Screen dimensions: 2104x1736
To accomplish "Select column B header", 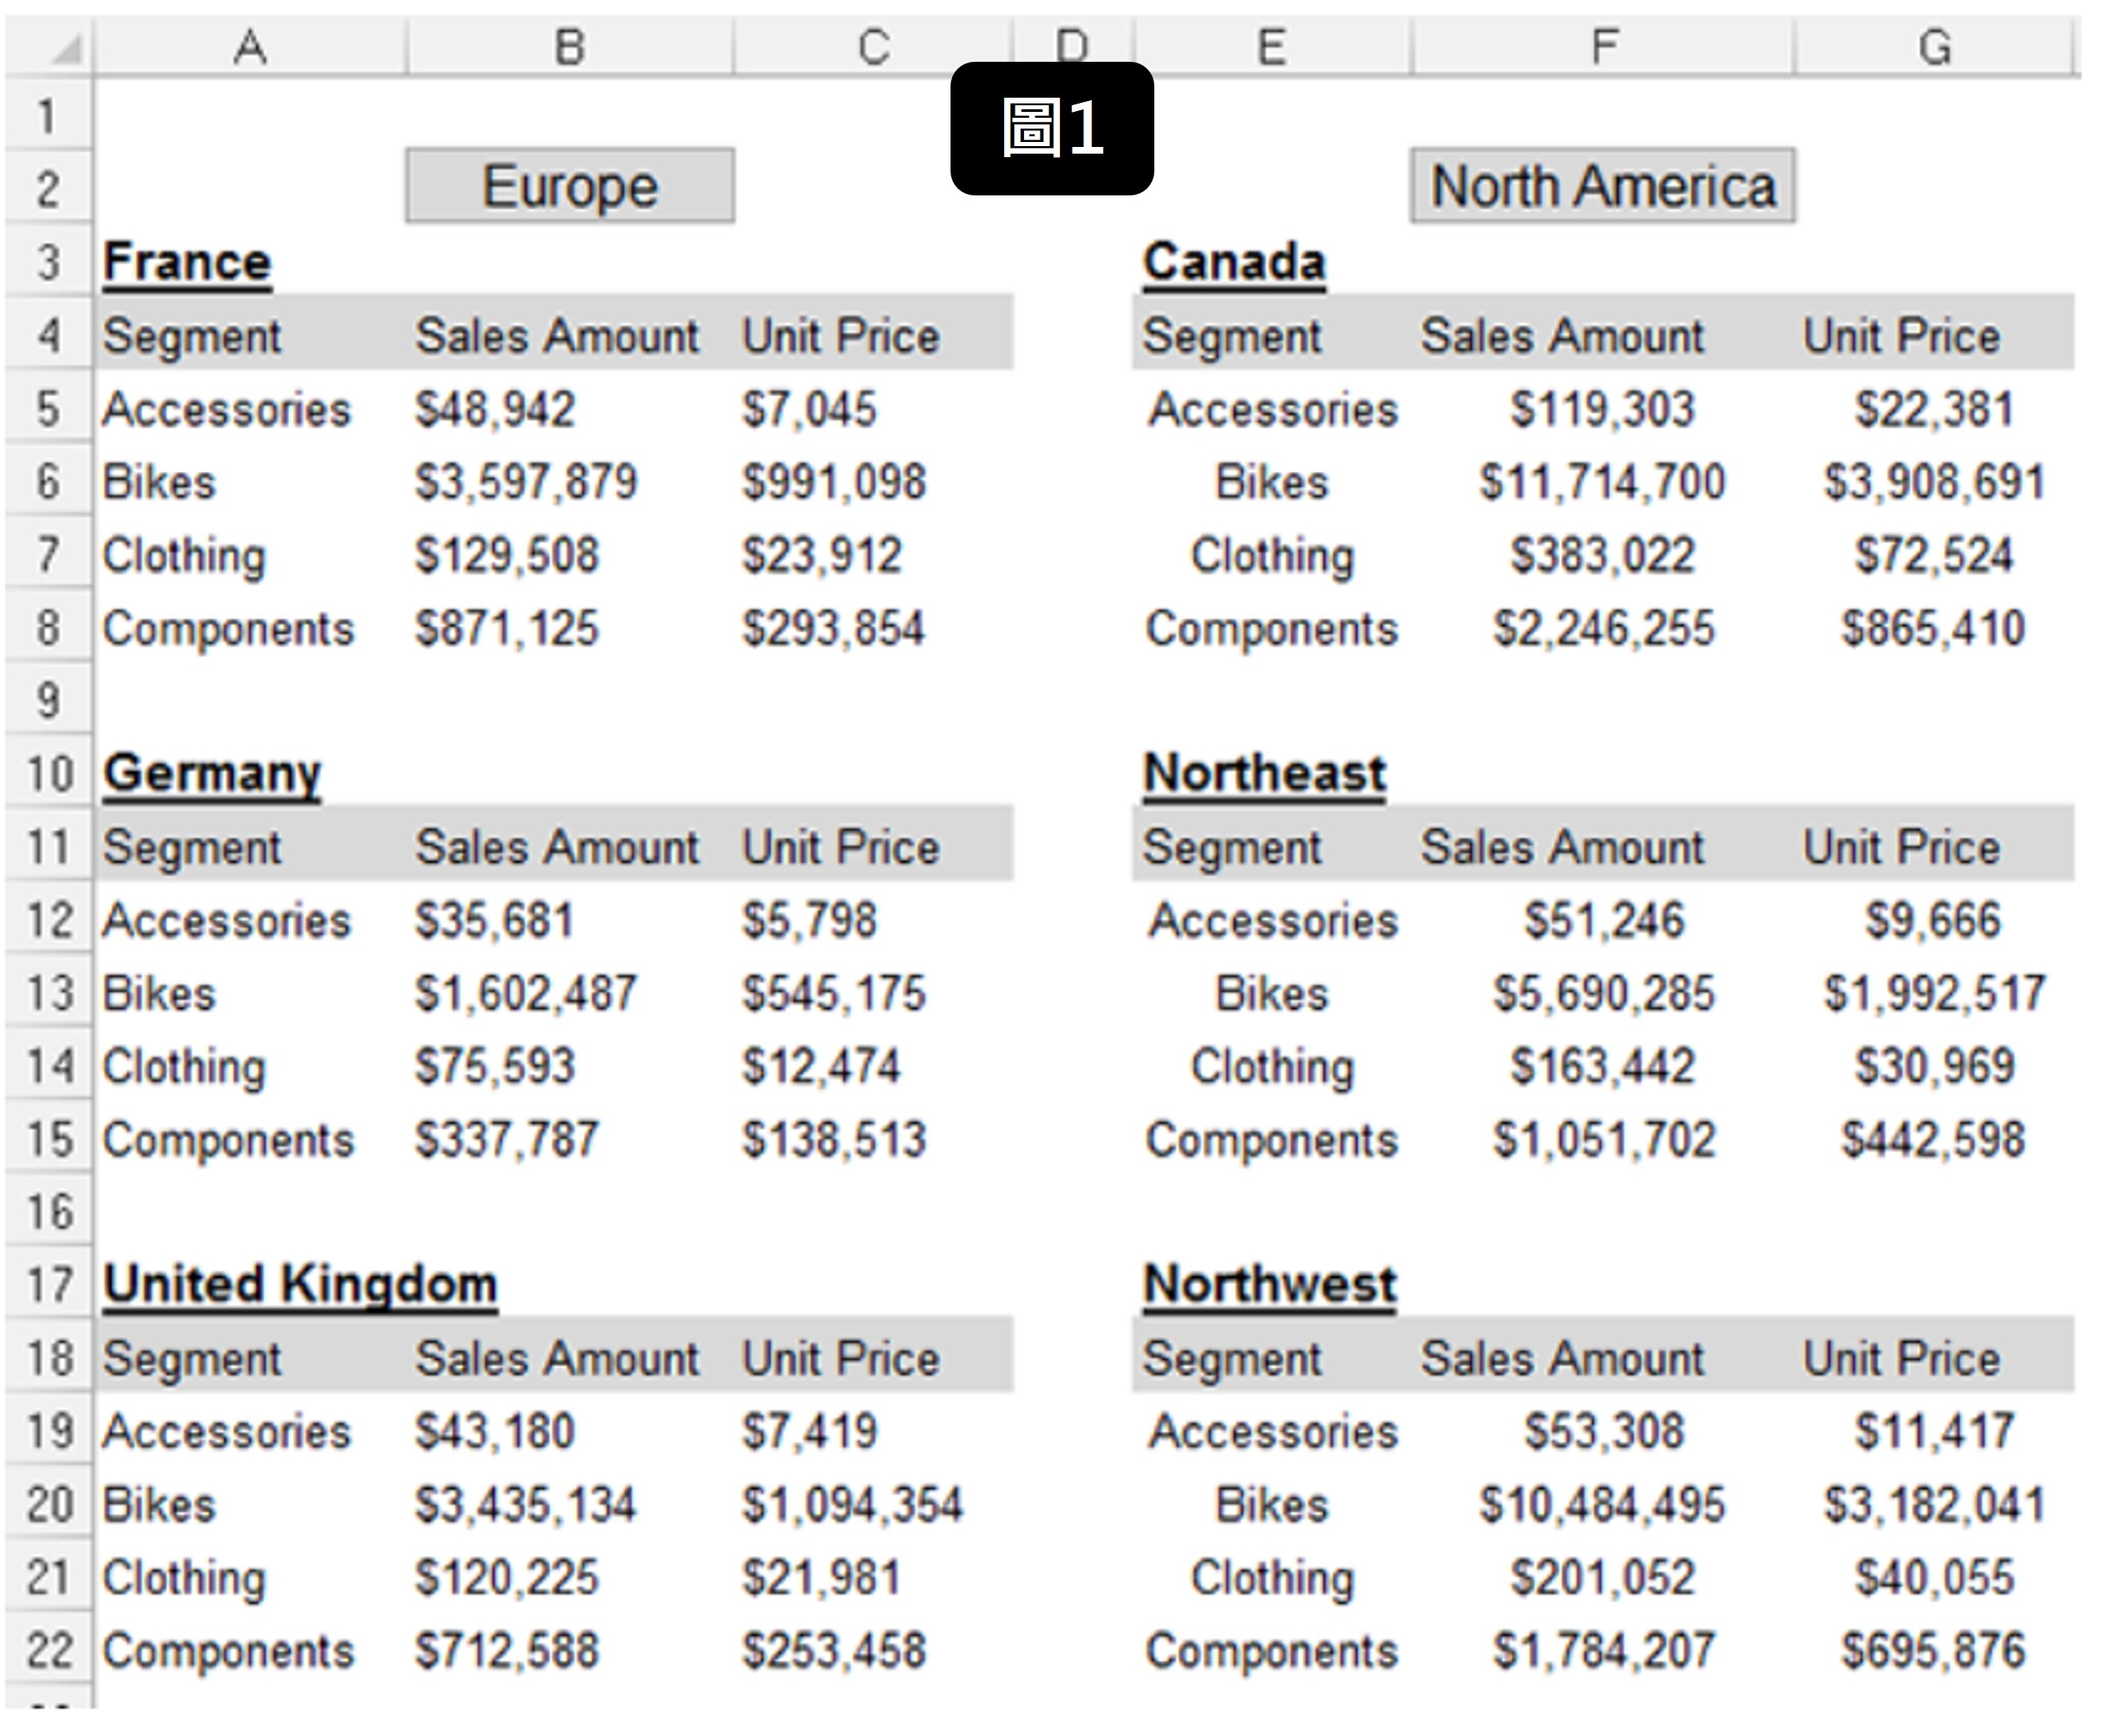I will (x=570, y=47).
